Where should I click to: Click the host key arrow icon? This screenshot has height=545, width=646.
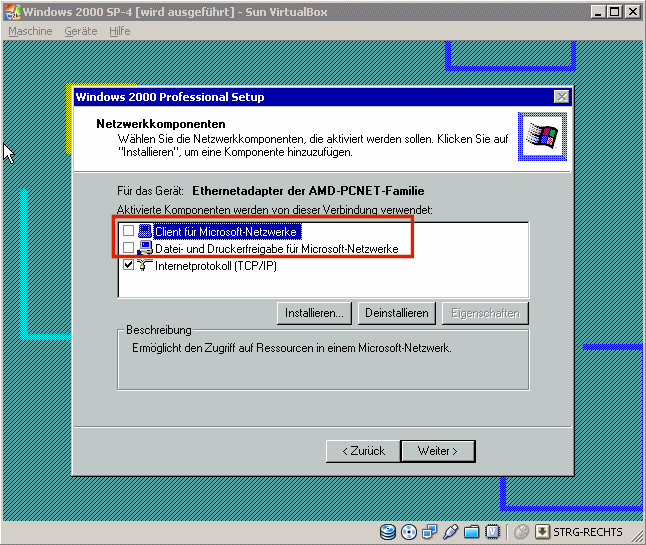click(x=543, y=532)
